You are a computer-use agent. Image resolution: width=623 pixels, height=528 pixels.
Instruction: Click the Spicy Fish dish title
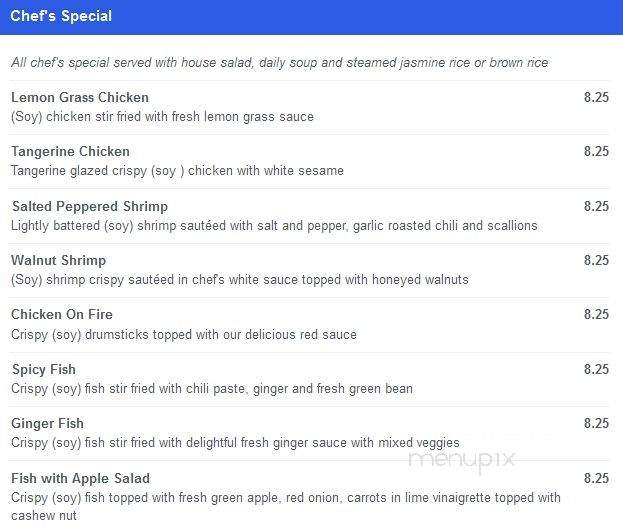44,369
